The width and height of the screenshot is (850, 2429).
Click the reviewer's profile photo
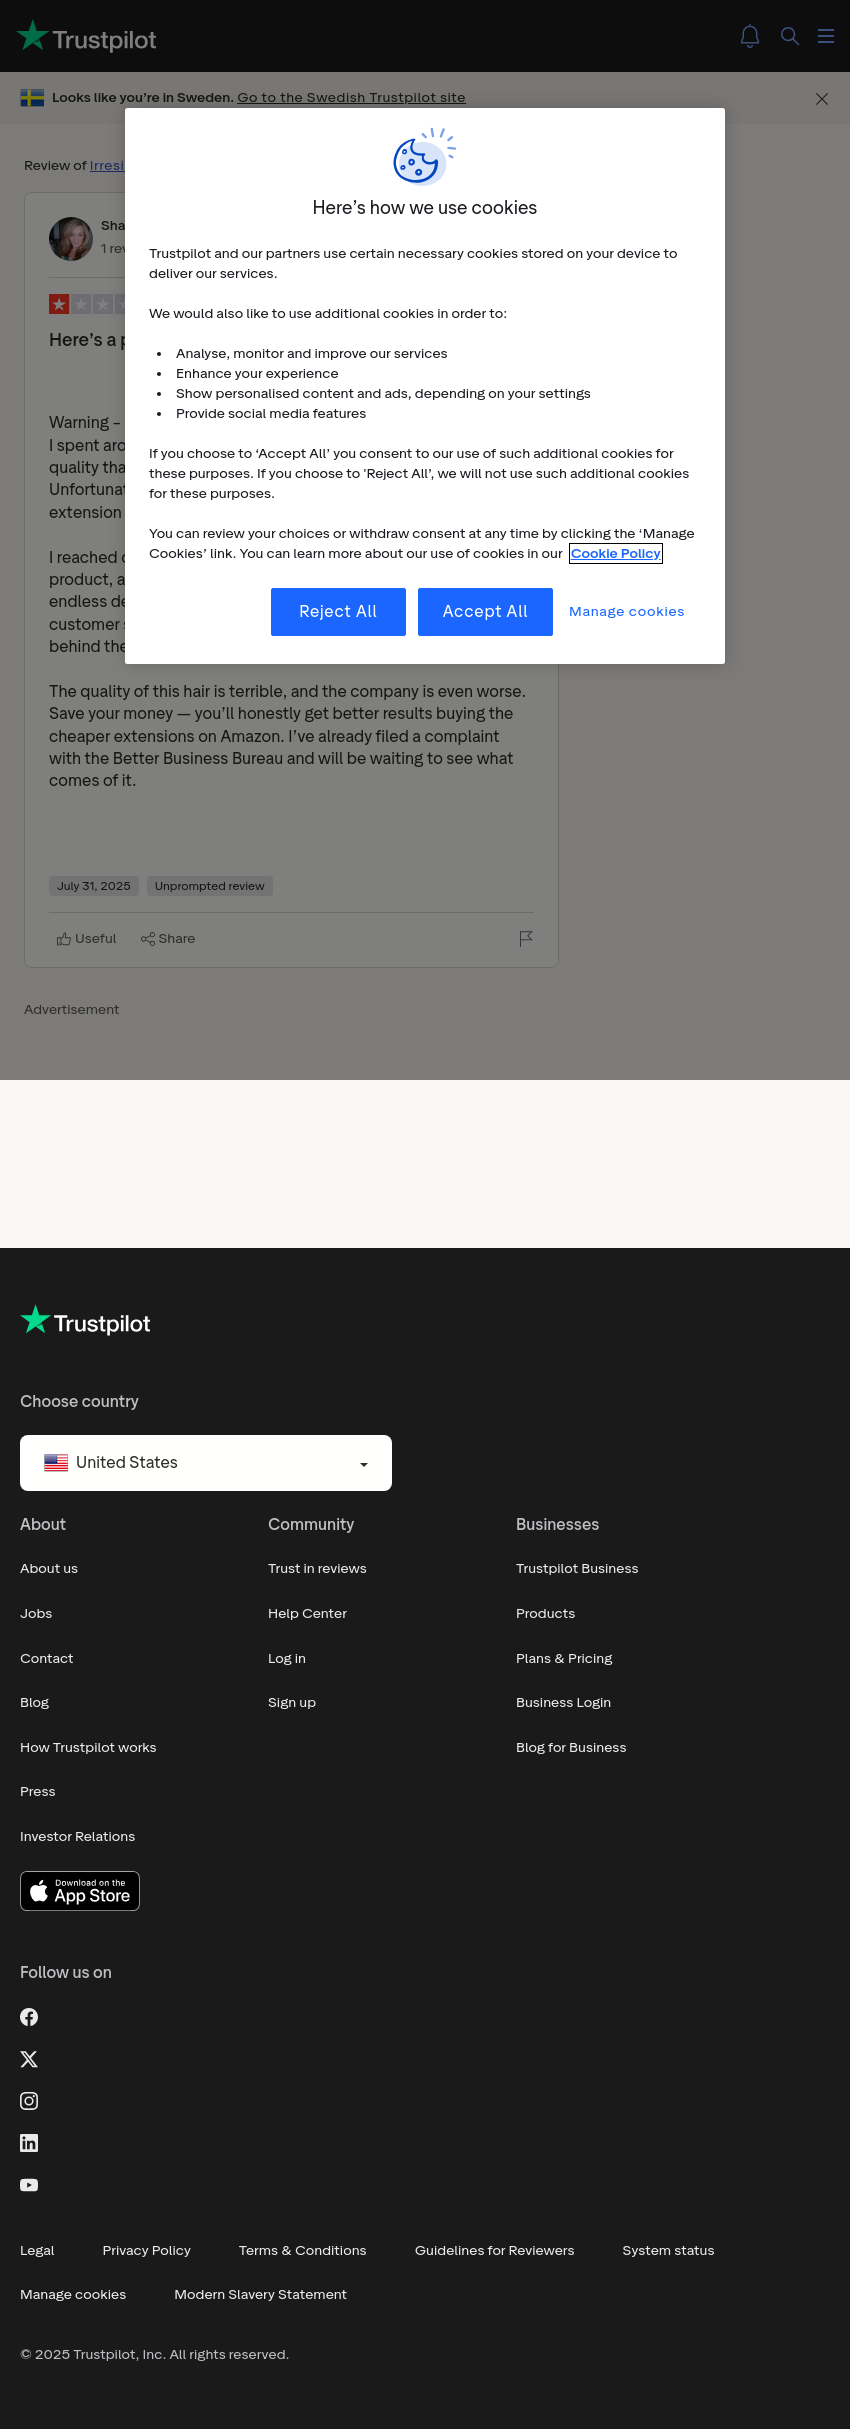[x=71, y=239]
